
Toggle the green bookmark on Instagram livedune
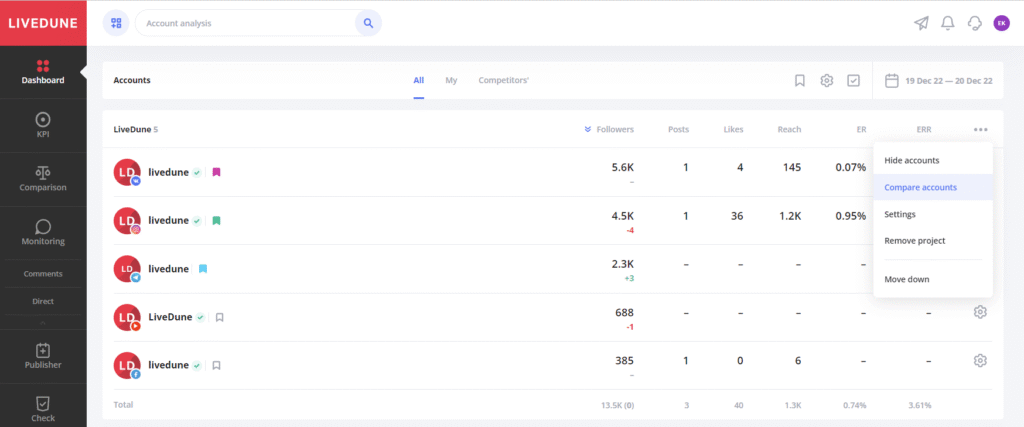(x=216, y=221)
